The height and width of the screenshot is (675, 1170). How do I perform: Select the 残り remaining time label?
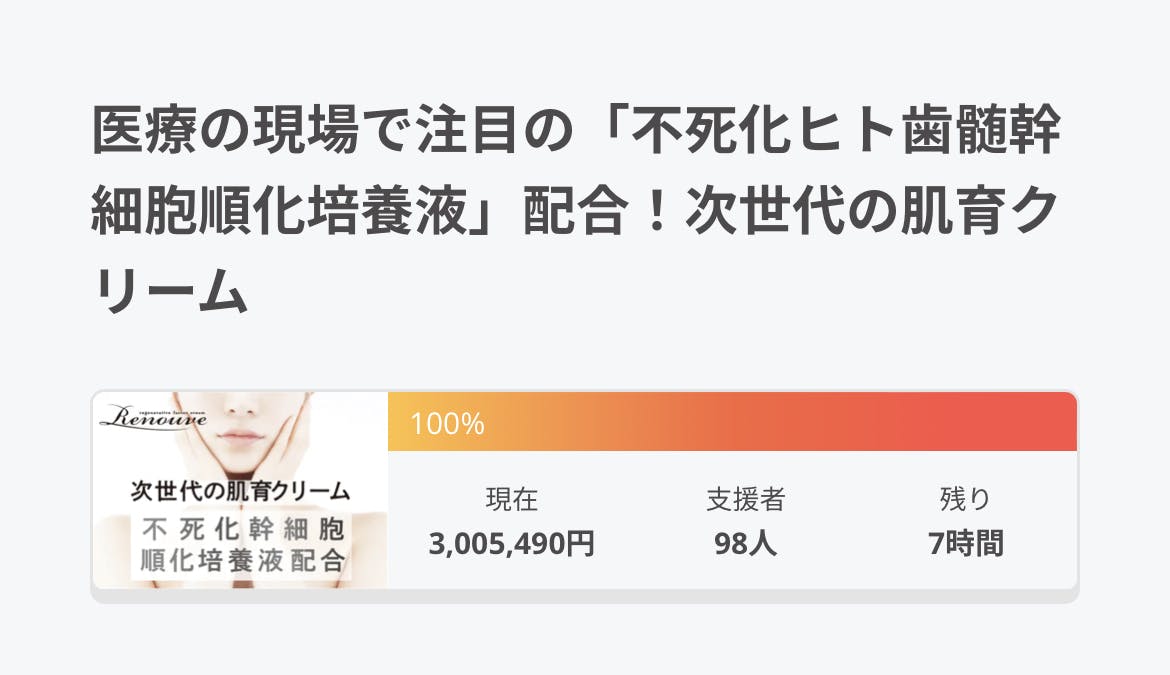(965, 499)
